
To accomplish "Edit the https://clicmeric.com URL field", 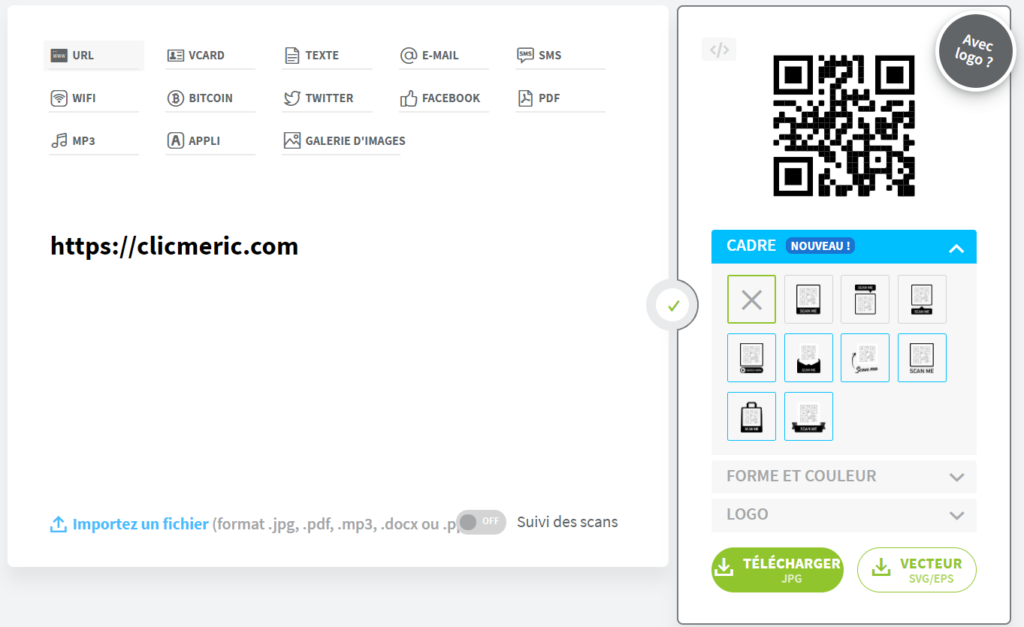I will [174, 246].
